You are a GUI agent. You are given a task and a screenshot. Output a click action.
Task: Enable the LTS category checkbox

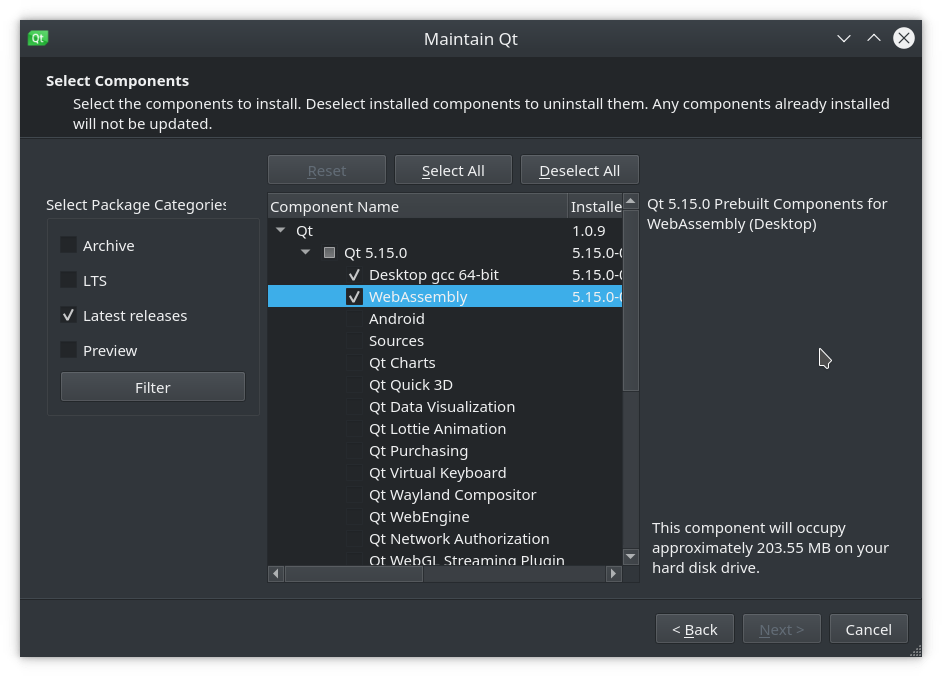click(x=68, y=280)
